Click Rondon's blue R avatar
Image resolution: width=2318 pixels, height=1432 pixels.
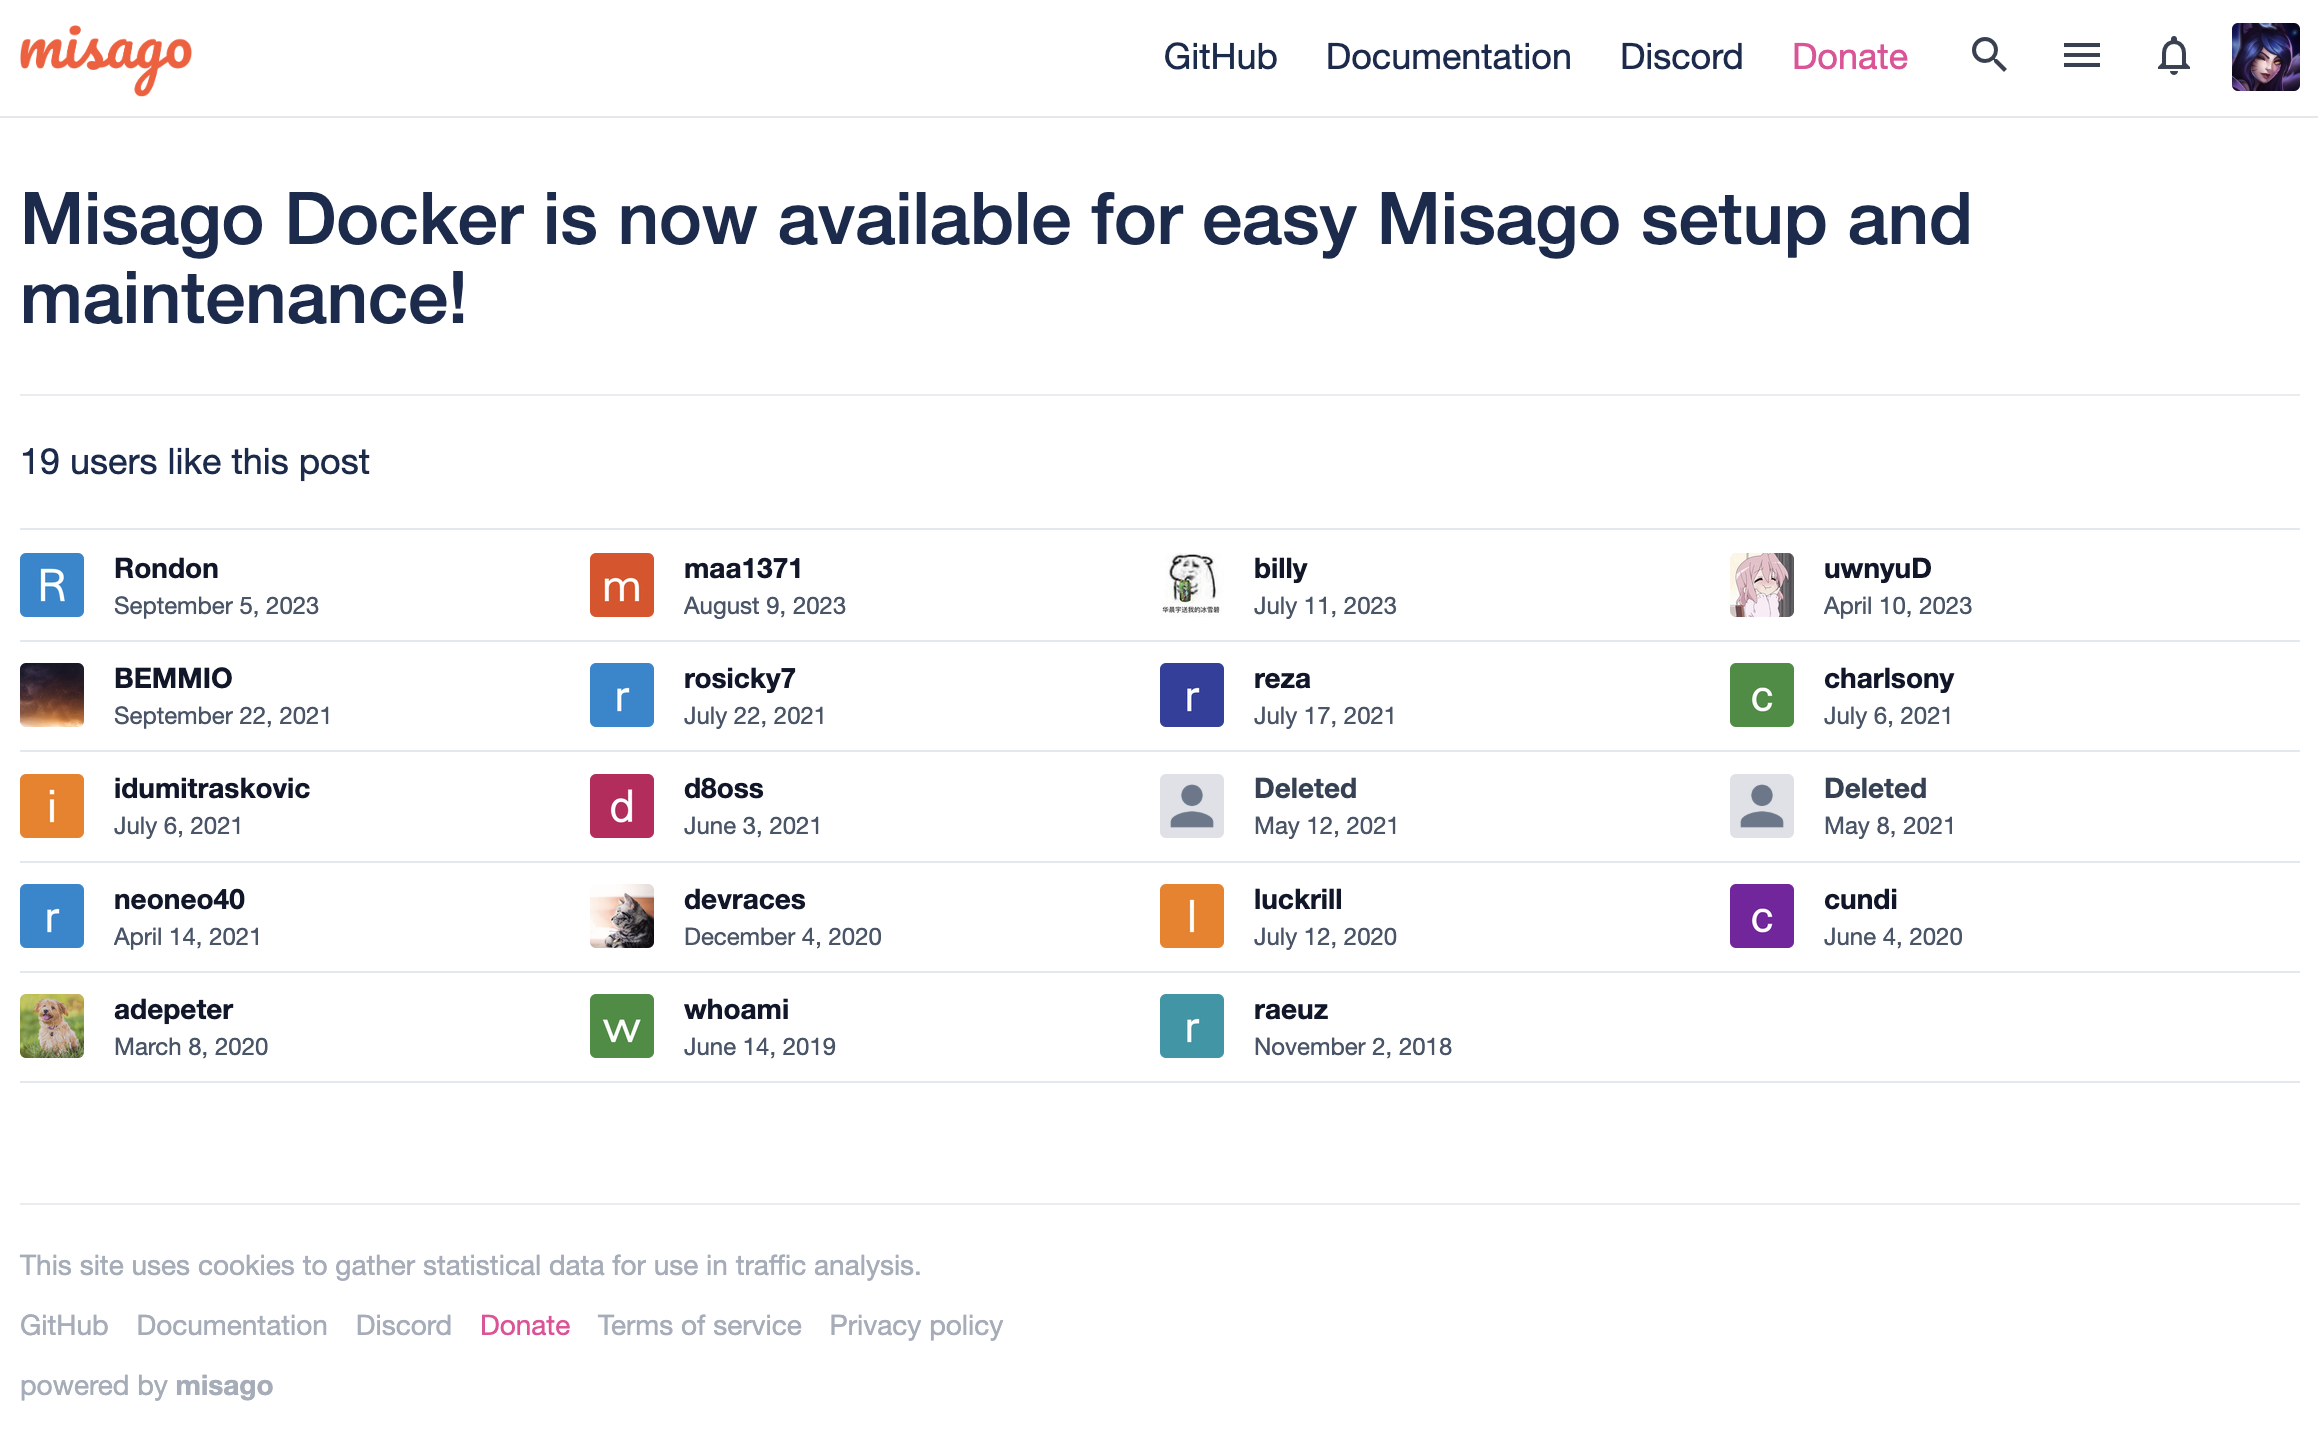point(52,585)
